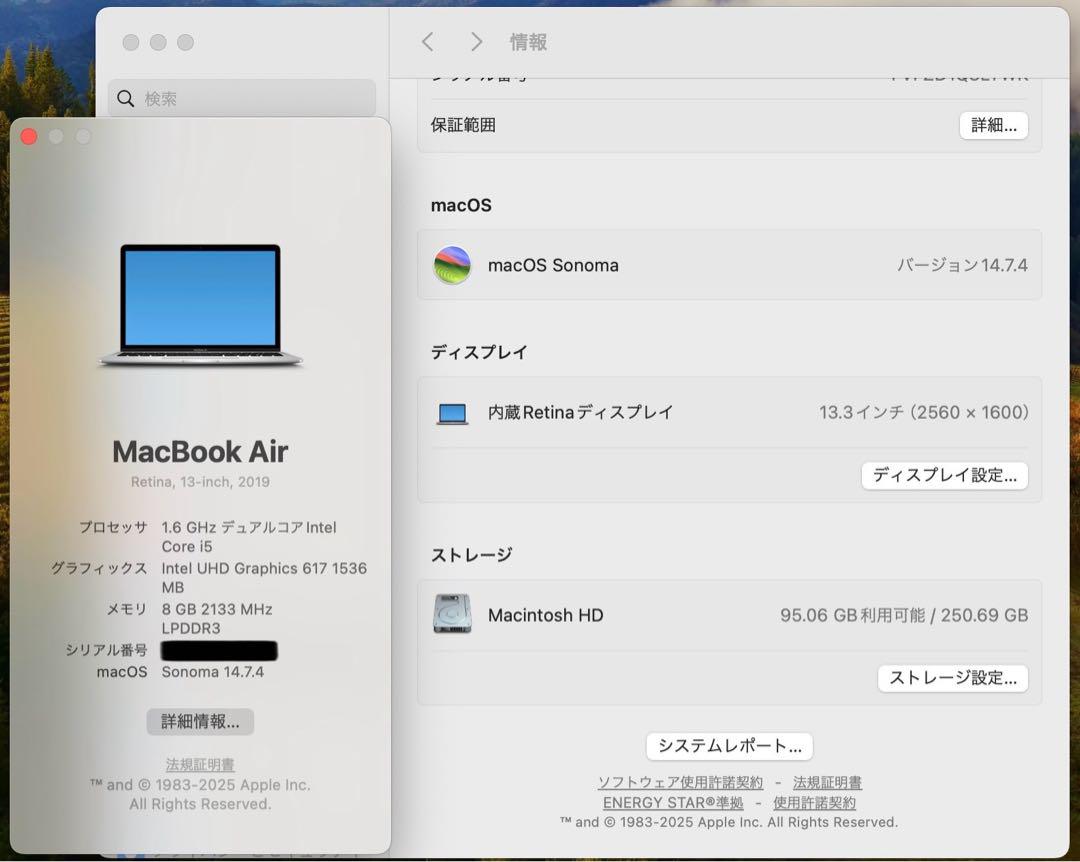Click the 'macOS Sonoma' row label

pos(553,265)
